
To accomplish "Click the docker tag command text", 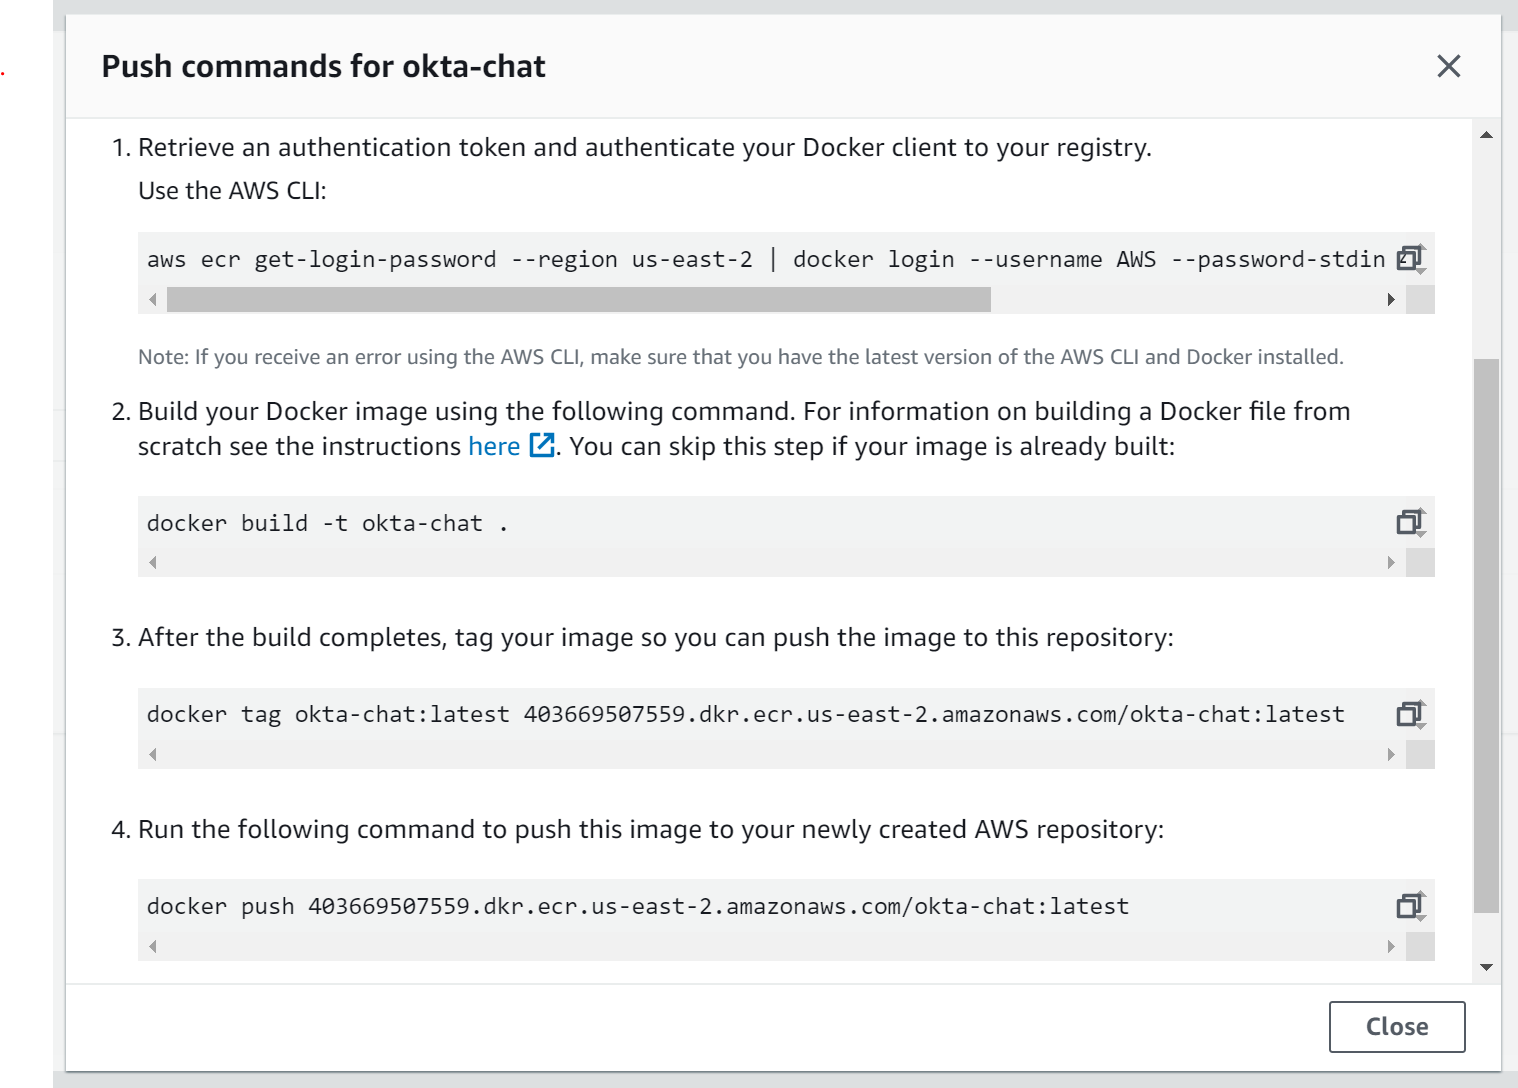I will tap(745, 715).
